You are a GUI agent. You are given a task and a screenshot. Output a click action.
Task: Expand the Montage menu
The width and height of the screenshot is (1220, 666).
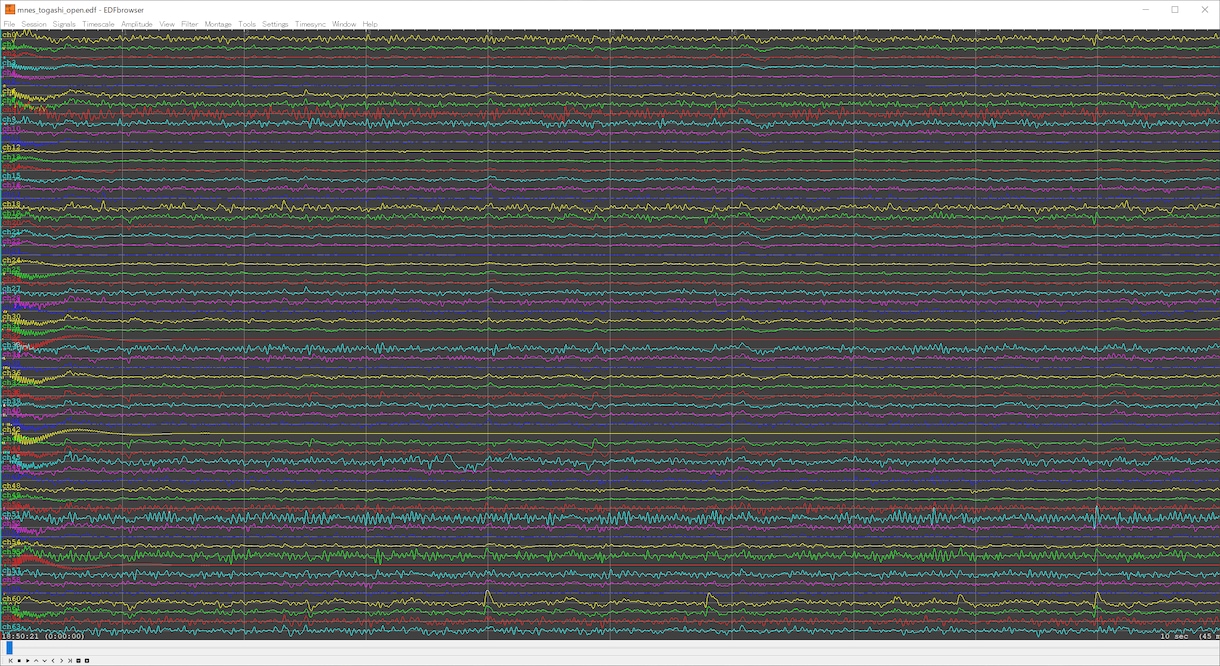pyautogui.click(x=218, y=24)
